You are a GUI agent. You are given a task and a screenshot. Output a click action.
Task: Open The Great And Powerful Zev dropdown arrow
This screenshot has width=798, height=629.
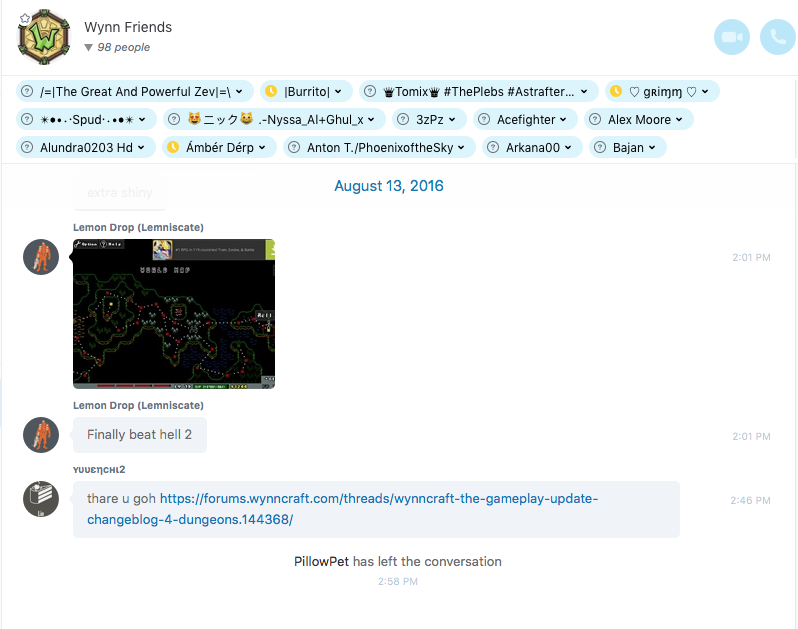pyautogui.click(x=239, y=92)
